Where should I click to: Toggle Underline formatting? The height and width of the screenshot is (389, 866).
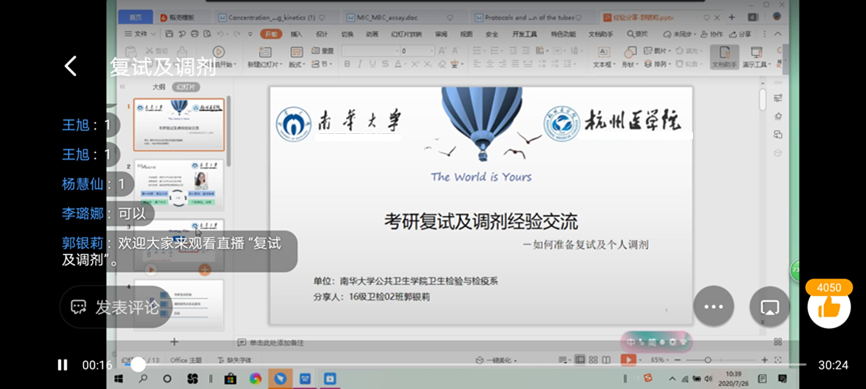click(372, 65)
